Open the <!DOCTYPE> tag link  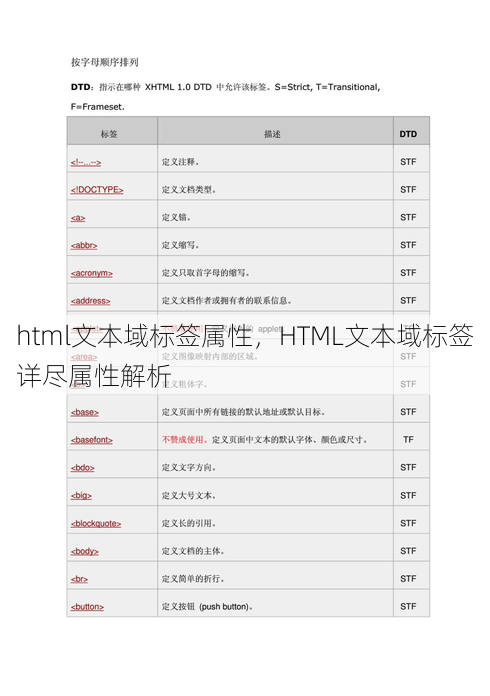click(x=97, y=190)
